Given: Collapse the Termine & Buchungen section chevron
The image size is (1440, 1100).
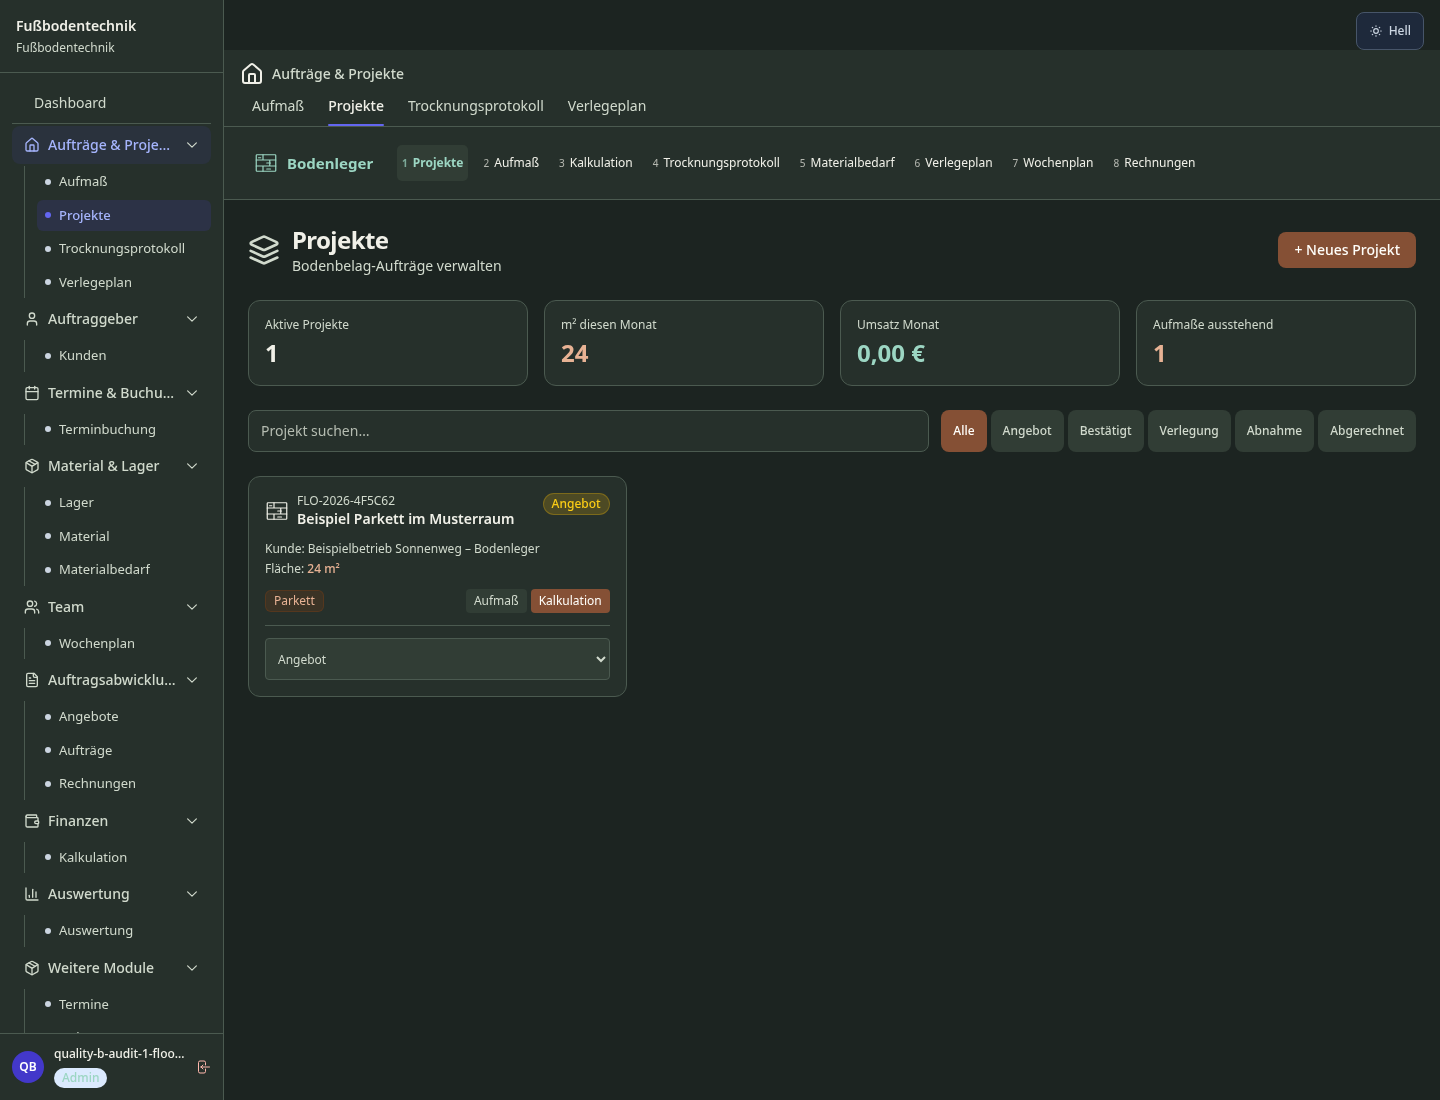Looking at the screenshot, I should [192, 393].
